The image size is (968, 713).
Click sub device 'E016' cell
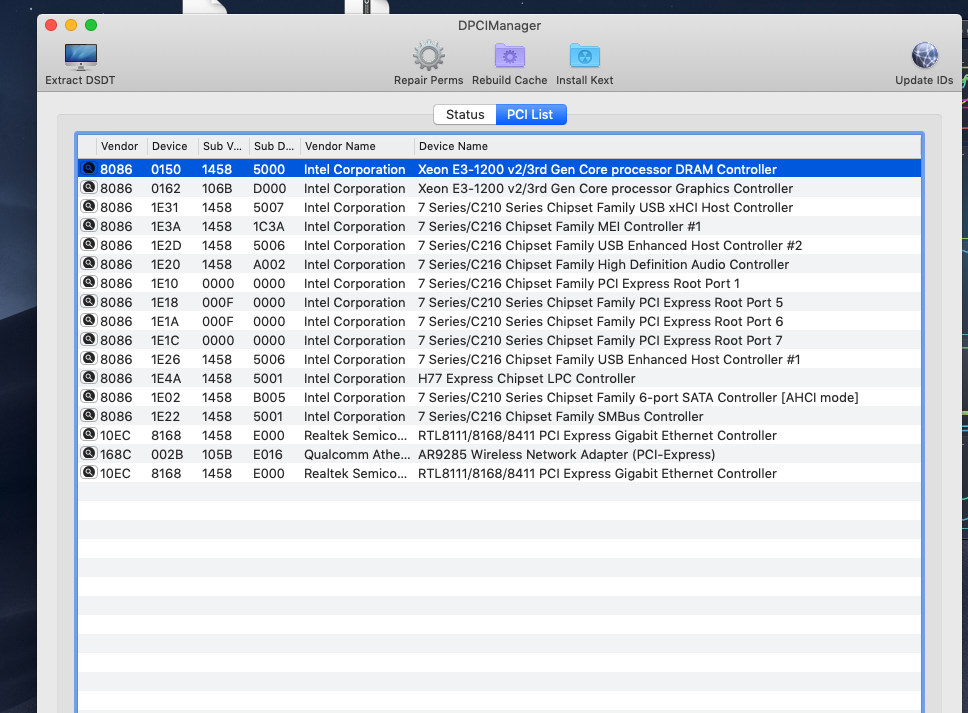[x=268, y=454]
